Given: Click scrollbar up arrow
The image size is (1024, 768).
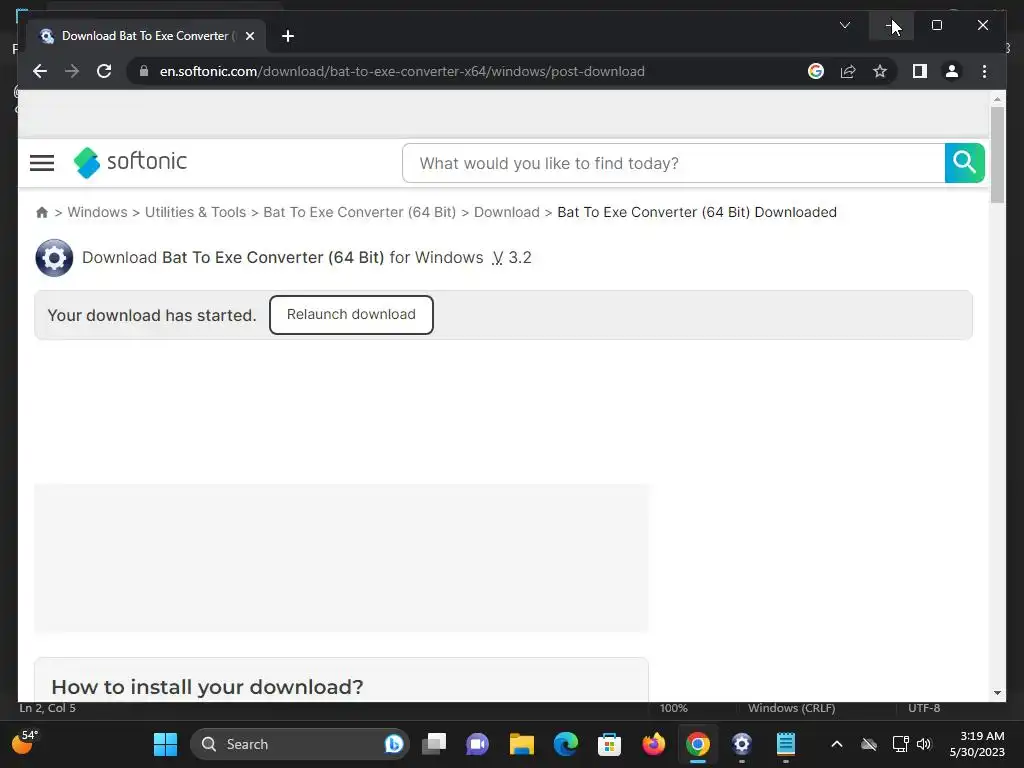Looking at the screenshot, I should click(x=997, y=99).
